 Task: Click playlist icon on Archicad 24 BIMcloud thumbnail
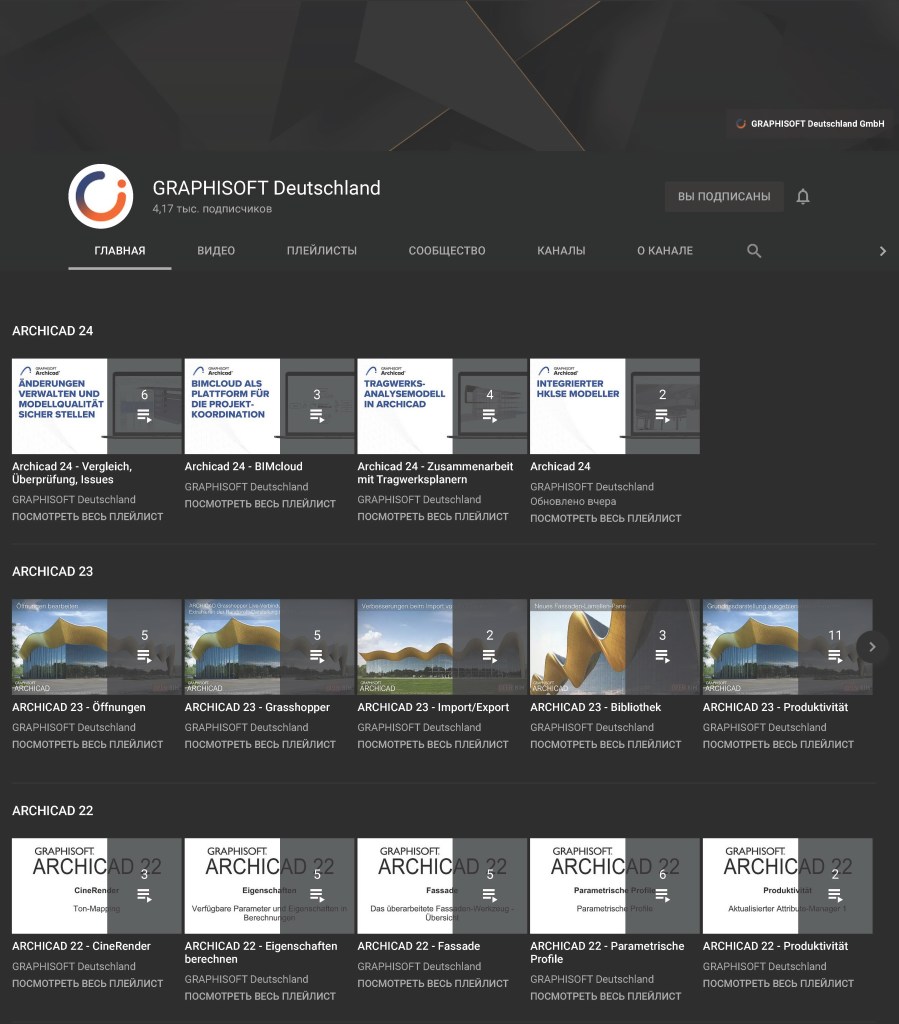tap(317, 415)
